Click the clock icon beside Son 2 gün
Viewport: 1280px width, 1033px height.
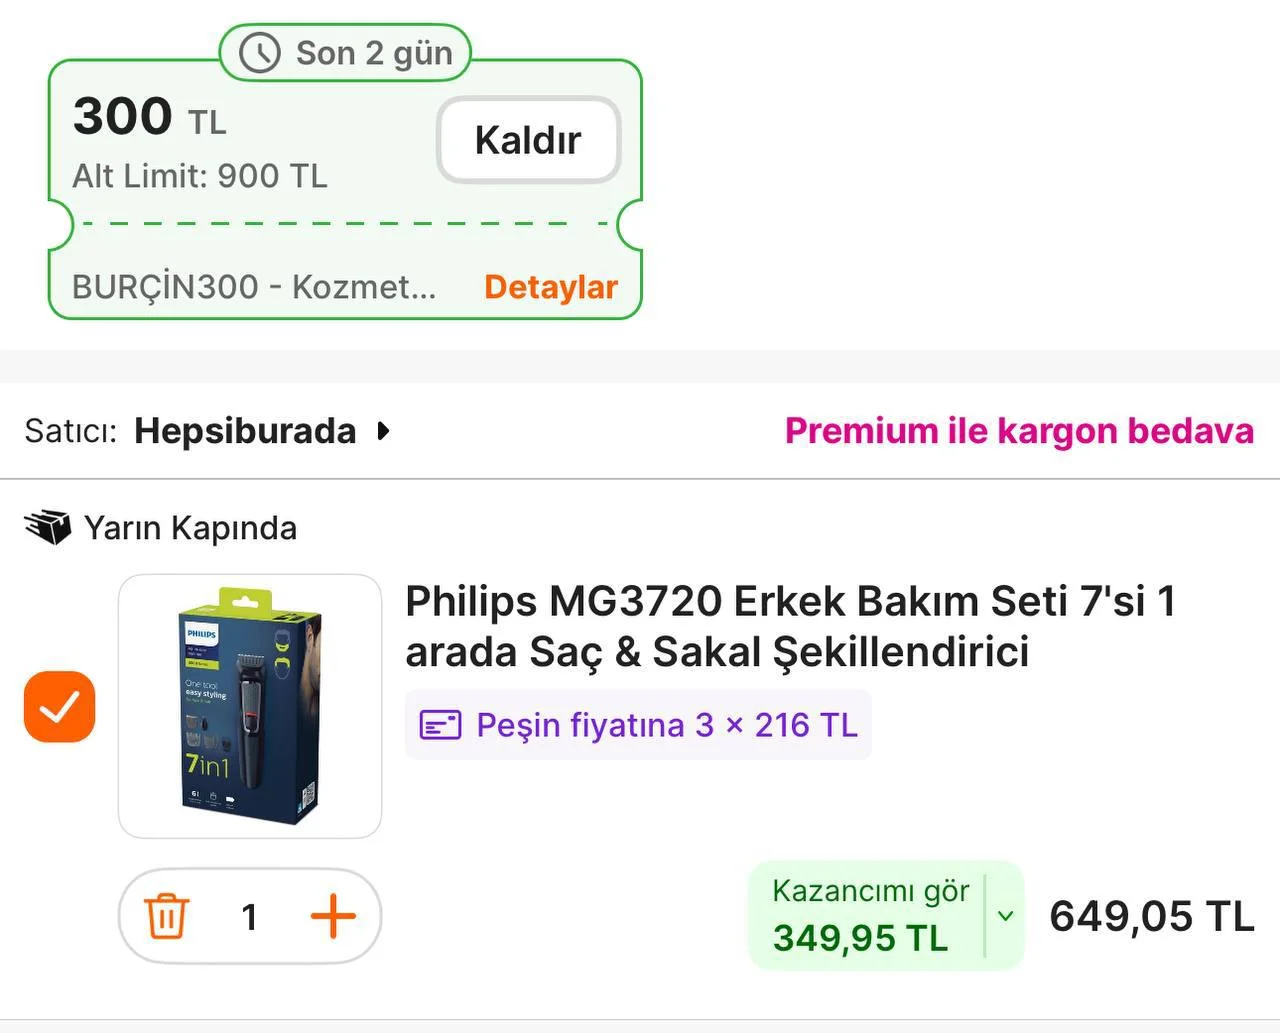260,53
